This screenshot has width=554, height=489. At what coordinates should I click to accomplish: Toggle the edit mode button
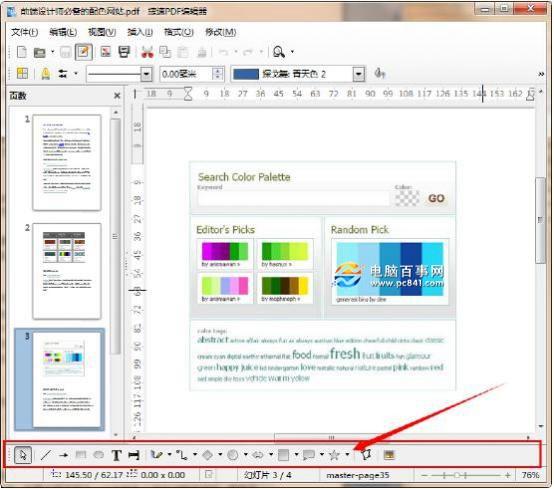pos(84,52)
